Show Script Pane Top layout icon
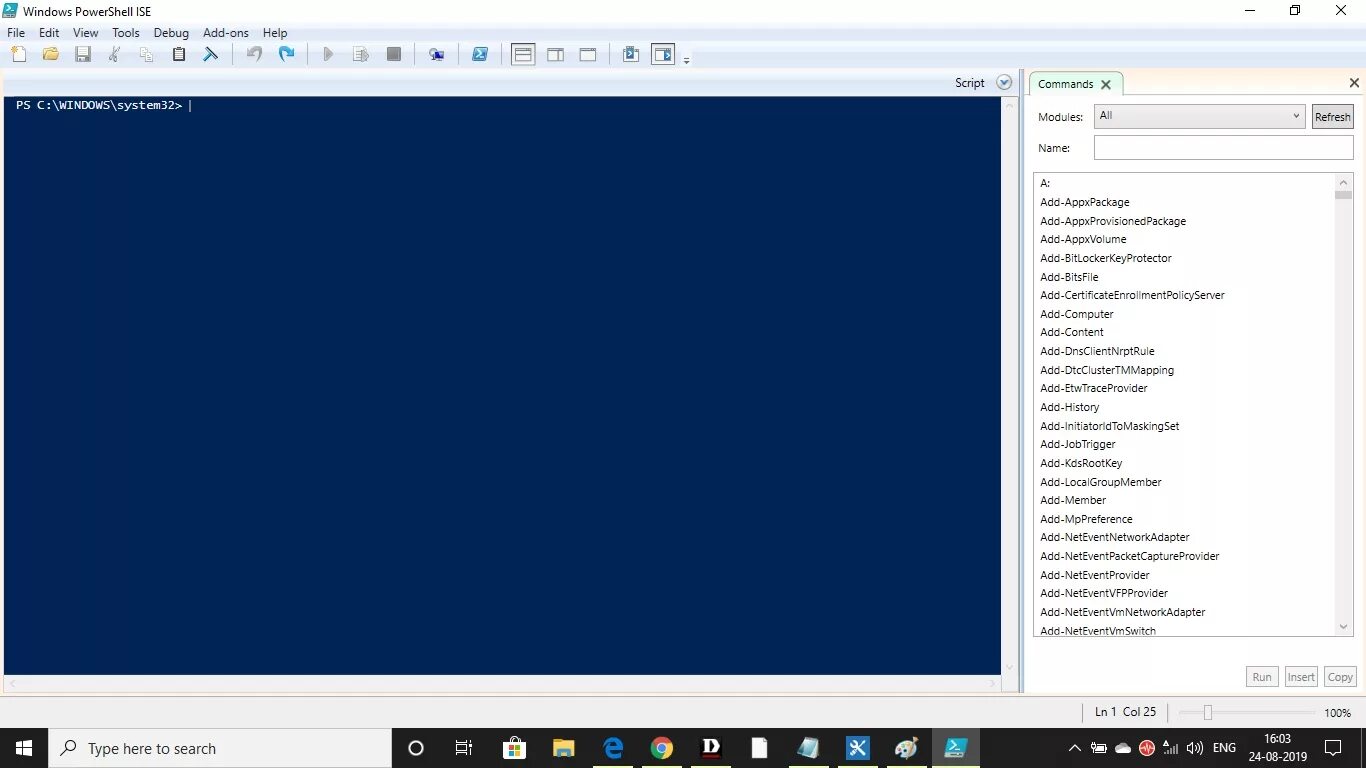 pos(523,55)
